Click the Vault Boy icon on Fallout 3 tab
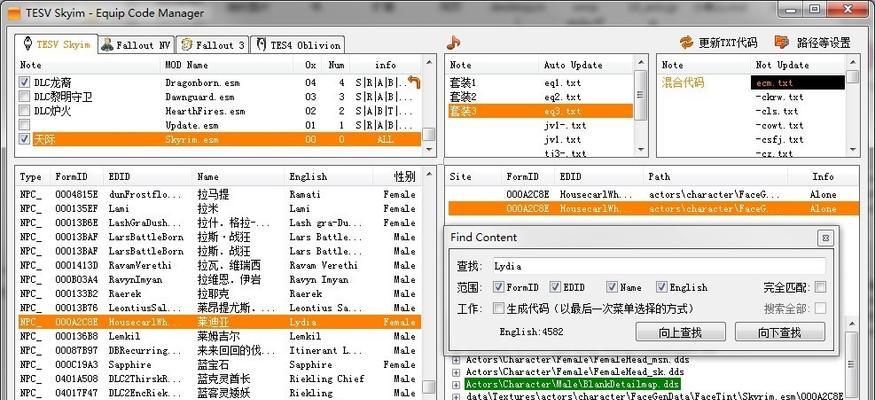Image resolution: width=875 pixels, height=400 pixels. (187, 45)
